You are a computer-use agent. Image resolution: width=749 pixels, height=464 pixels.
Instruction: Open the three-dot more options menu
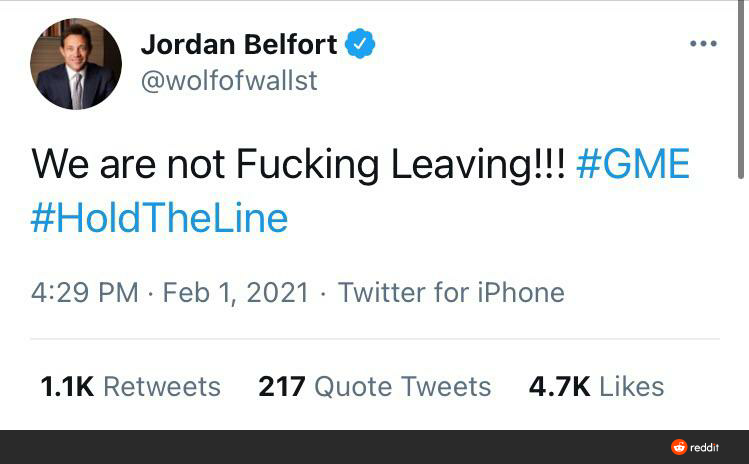click(x=703, y=43)
